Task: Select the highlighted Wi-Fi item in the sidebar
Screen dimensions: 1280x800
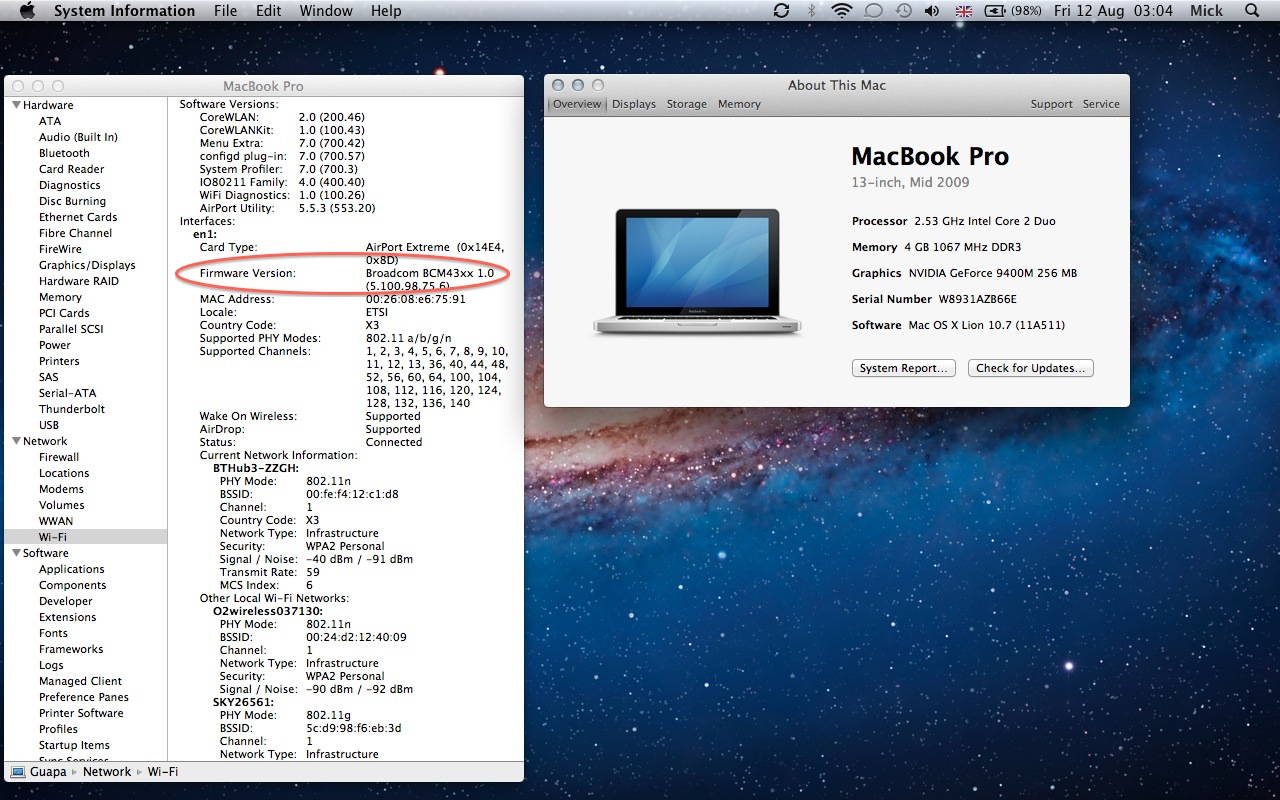Action: tap(53, 537)
